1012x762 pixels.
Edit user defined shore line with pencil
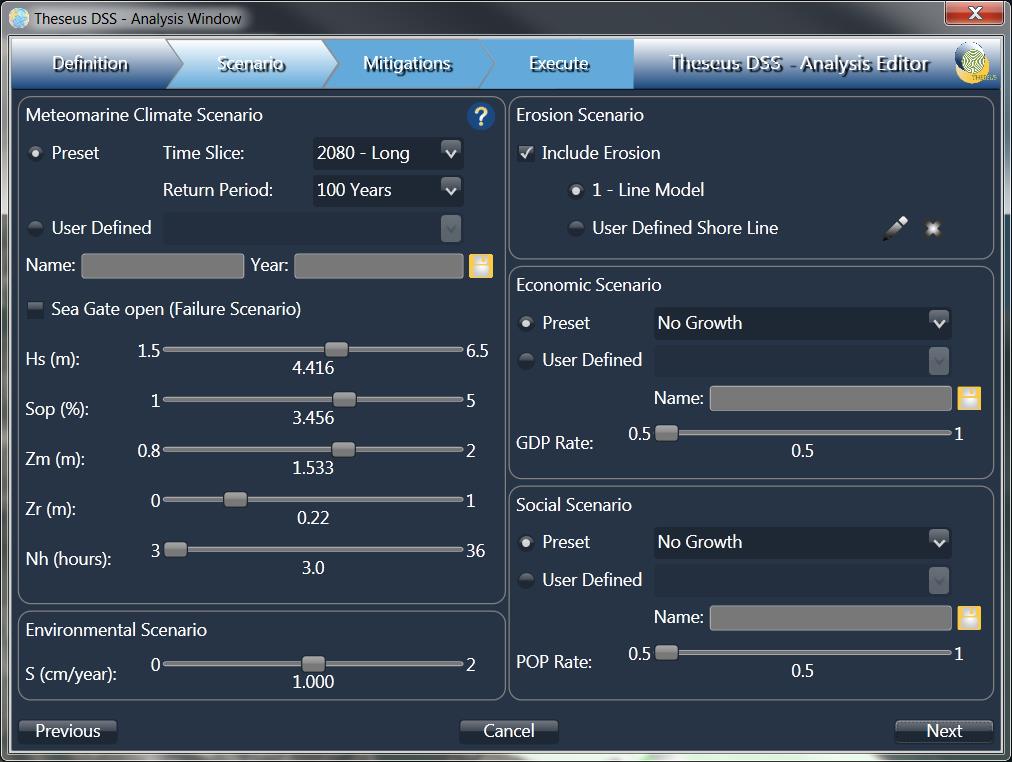pos(895,229)
